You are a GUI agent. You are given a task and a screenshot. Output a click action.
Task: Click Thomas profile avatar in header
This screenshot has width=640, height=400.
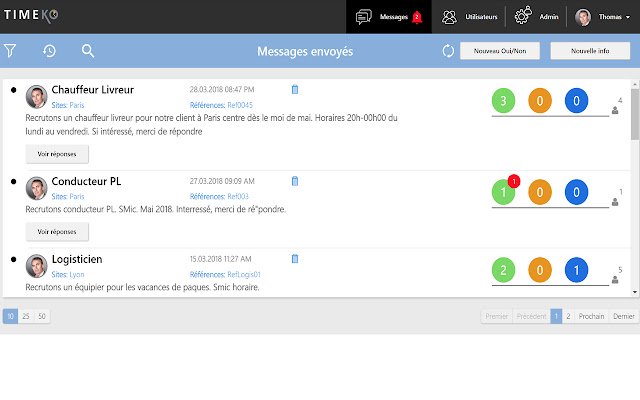click(x=583, y=17)
